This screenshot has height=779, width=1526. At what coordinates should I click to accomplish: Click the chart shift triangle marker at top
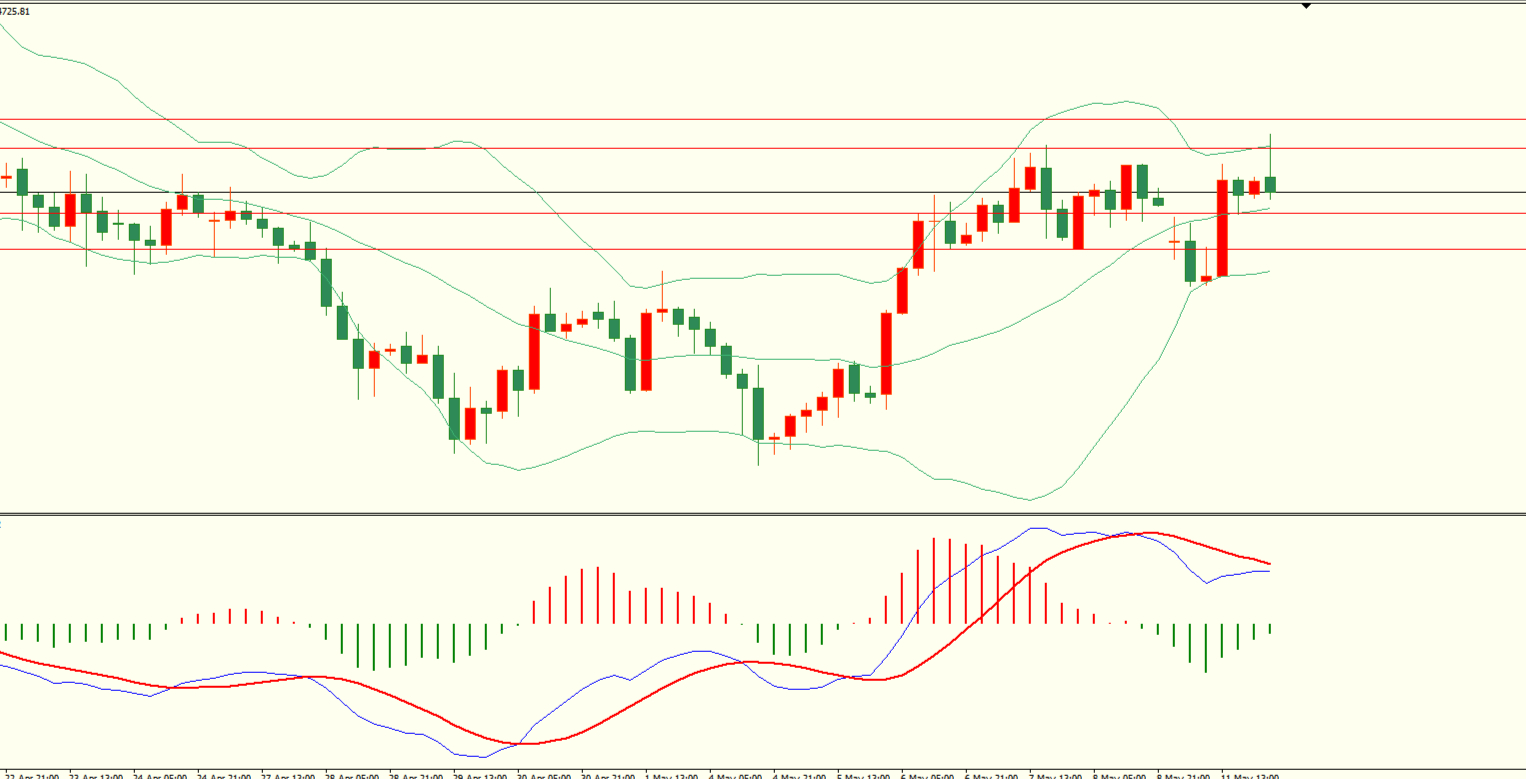click(1305, 6)
